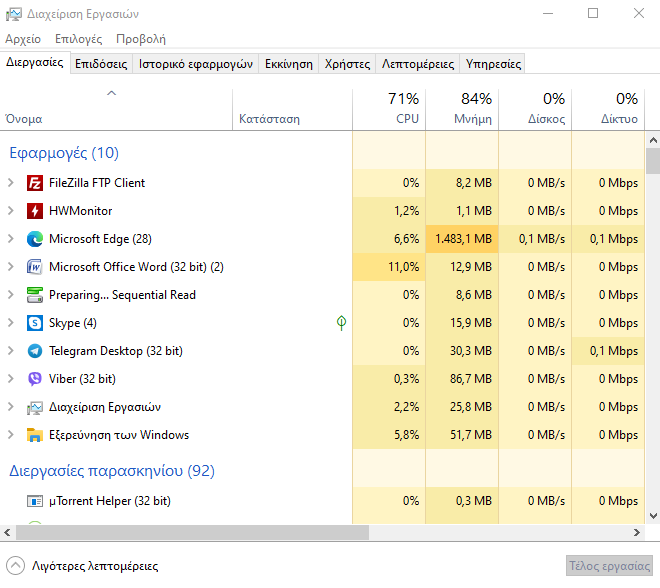Image resolution: width=660 pixels, height=588 pixels.
Task: Sort by the Δίκτυο column header
Action: pyautogui.click(x=608, y=109)
